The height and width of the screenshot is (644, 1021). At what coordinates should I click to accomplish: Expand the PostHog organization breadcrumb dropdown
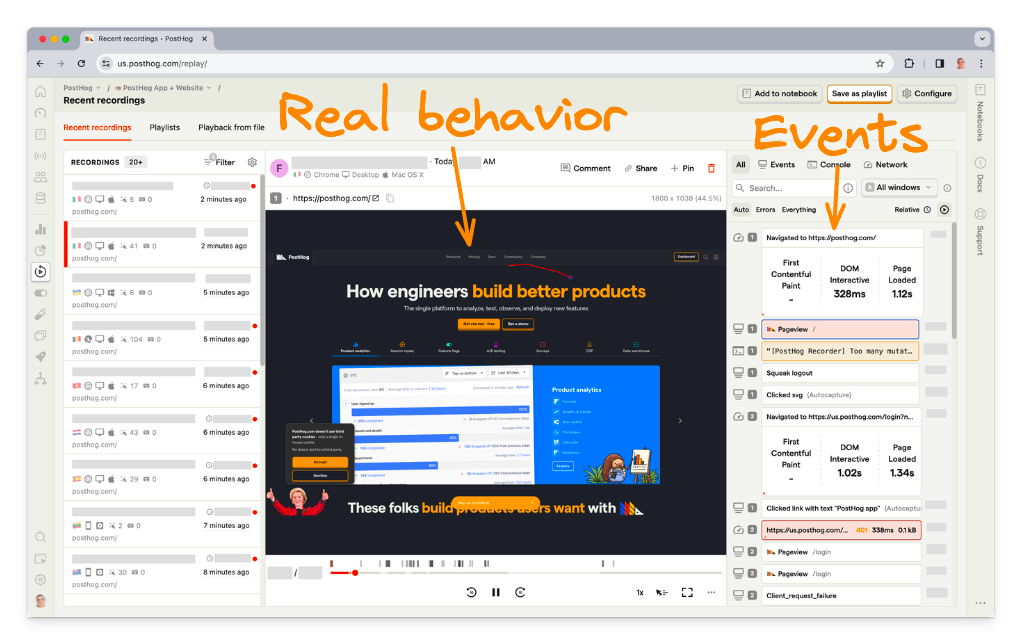point(81,87)
